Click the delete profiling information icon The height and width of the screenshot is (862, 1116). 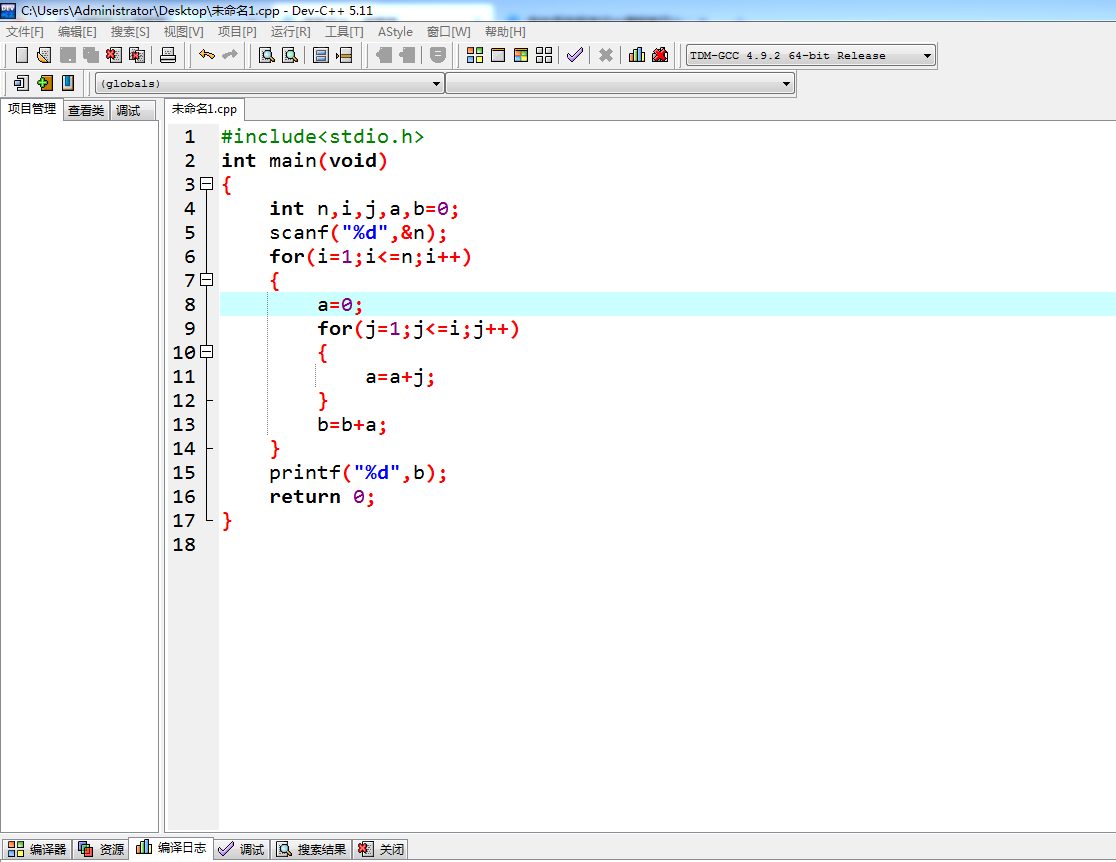pos(660,55)
